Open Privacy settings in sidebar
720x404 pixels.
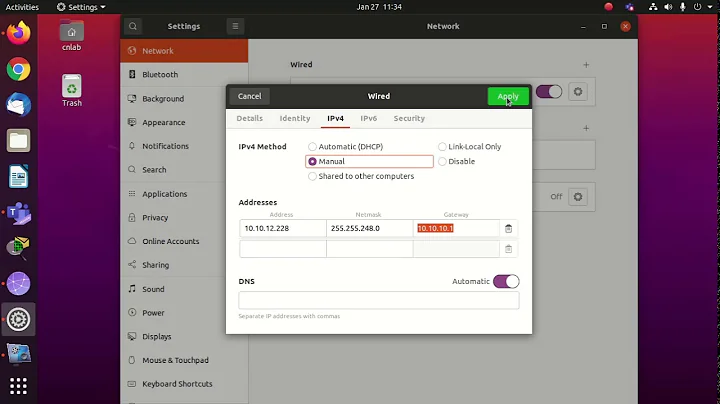click(x=184, y=218)
